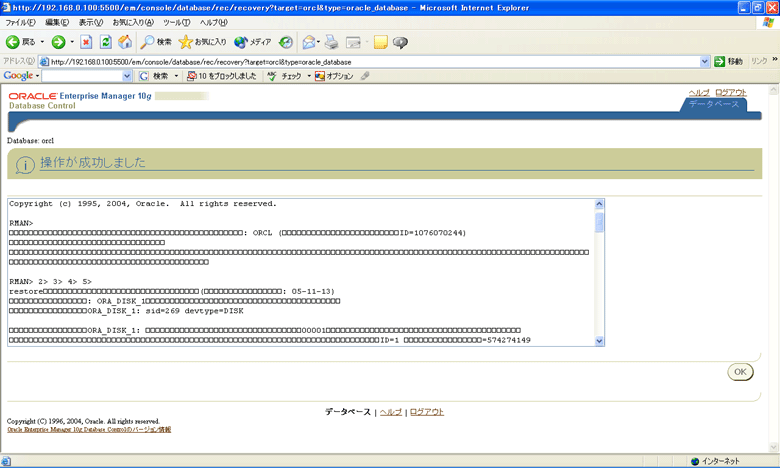Click the highlighter pen icon in Google toolbar
Image resolution: width=780 pixels, height=468 pixels.
[365, 76]
